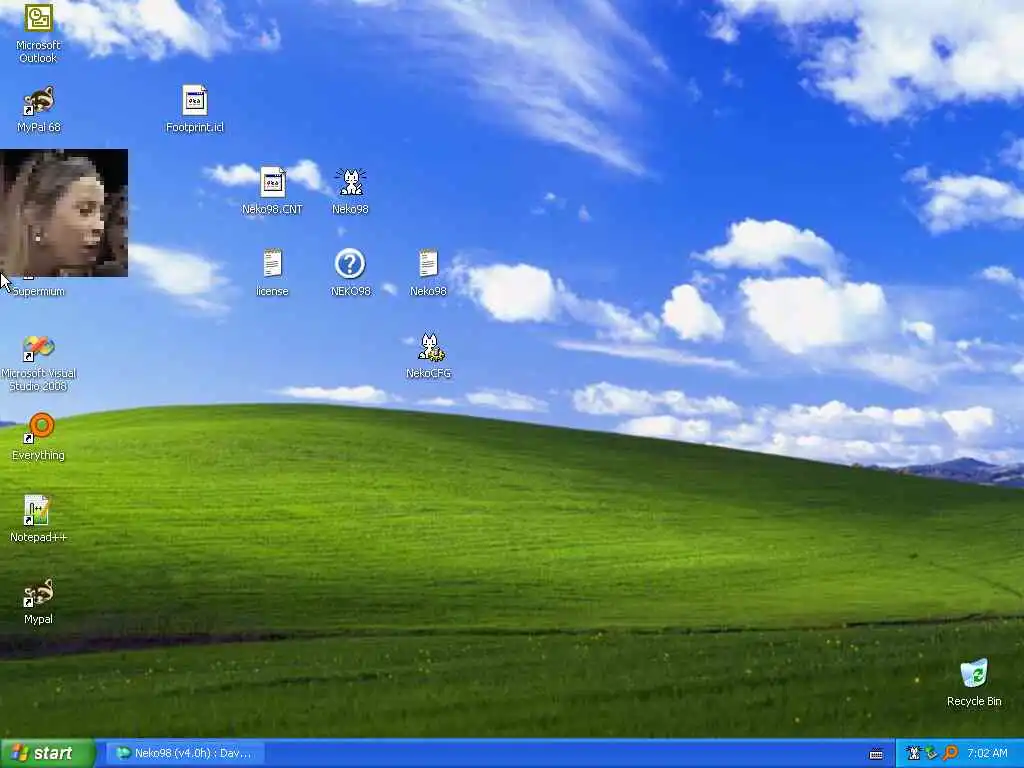
Task: Select the MyPal 68 shortcut icon
Action: pos(39,101)
